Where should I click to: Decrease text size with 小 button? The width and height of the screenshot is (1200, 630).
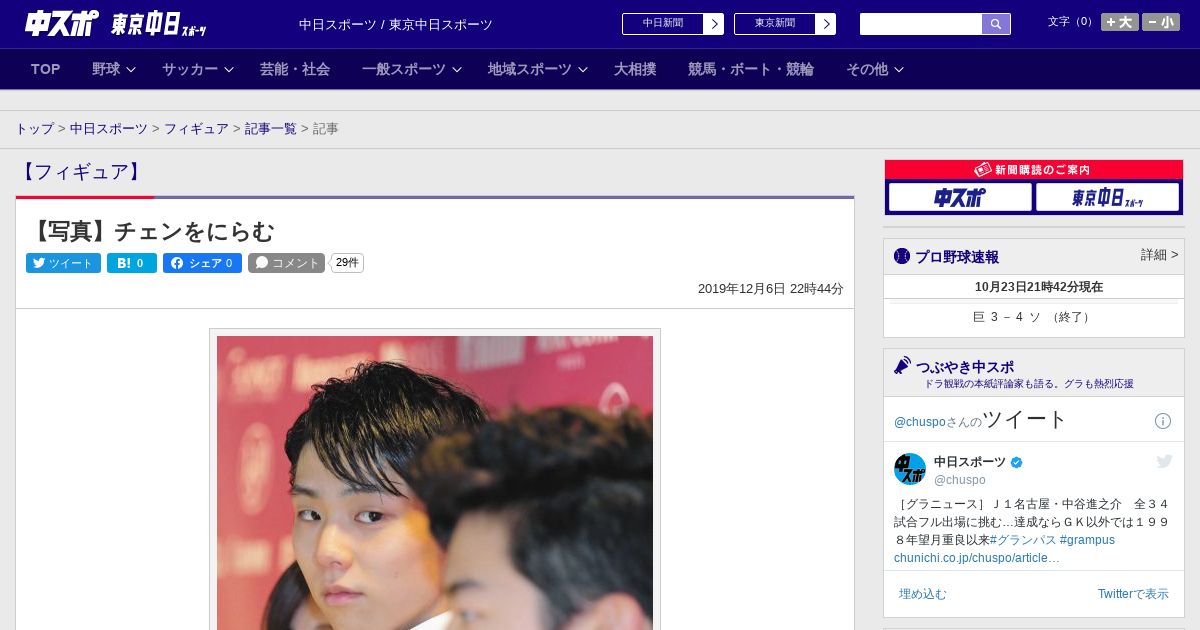click(x=1161, y=22)
